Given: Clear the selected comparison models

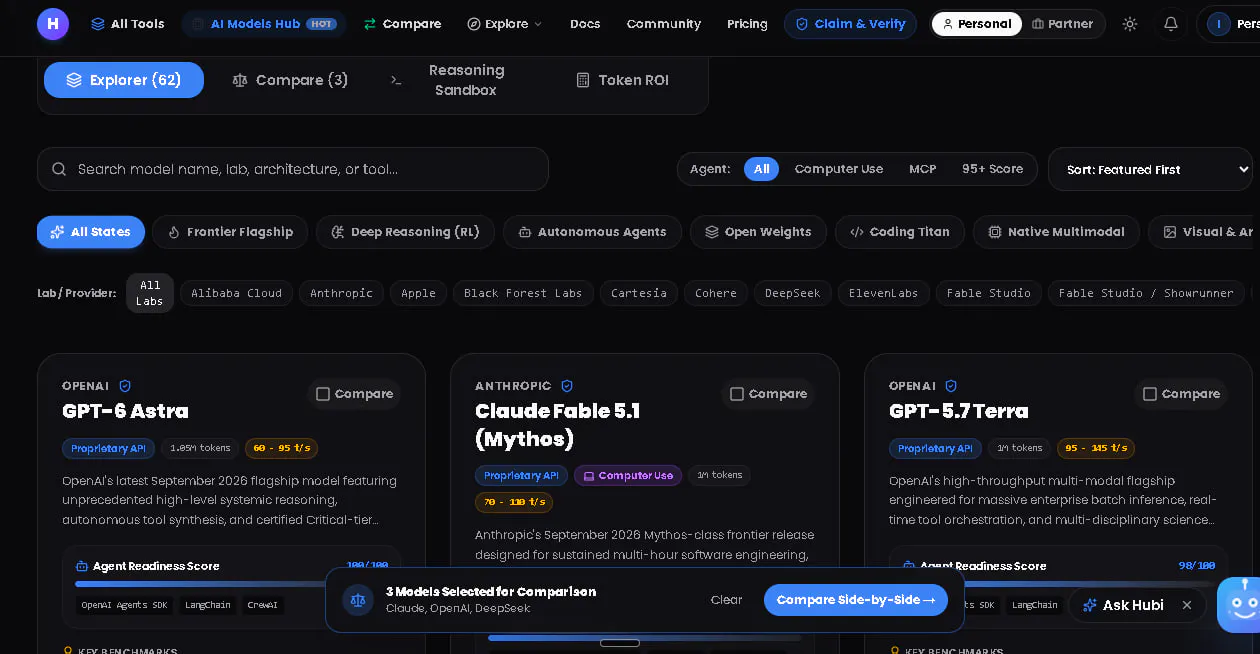Looking at the screenshot, I should pyautogui.click(x=726, y=600).
